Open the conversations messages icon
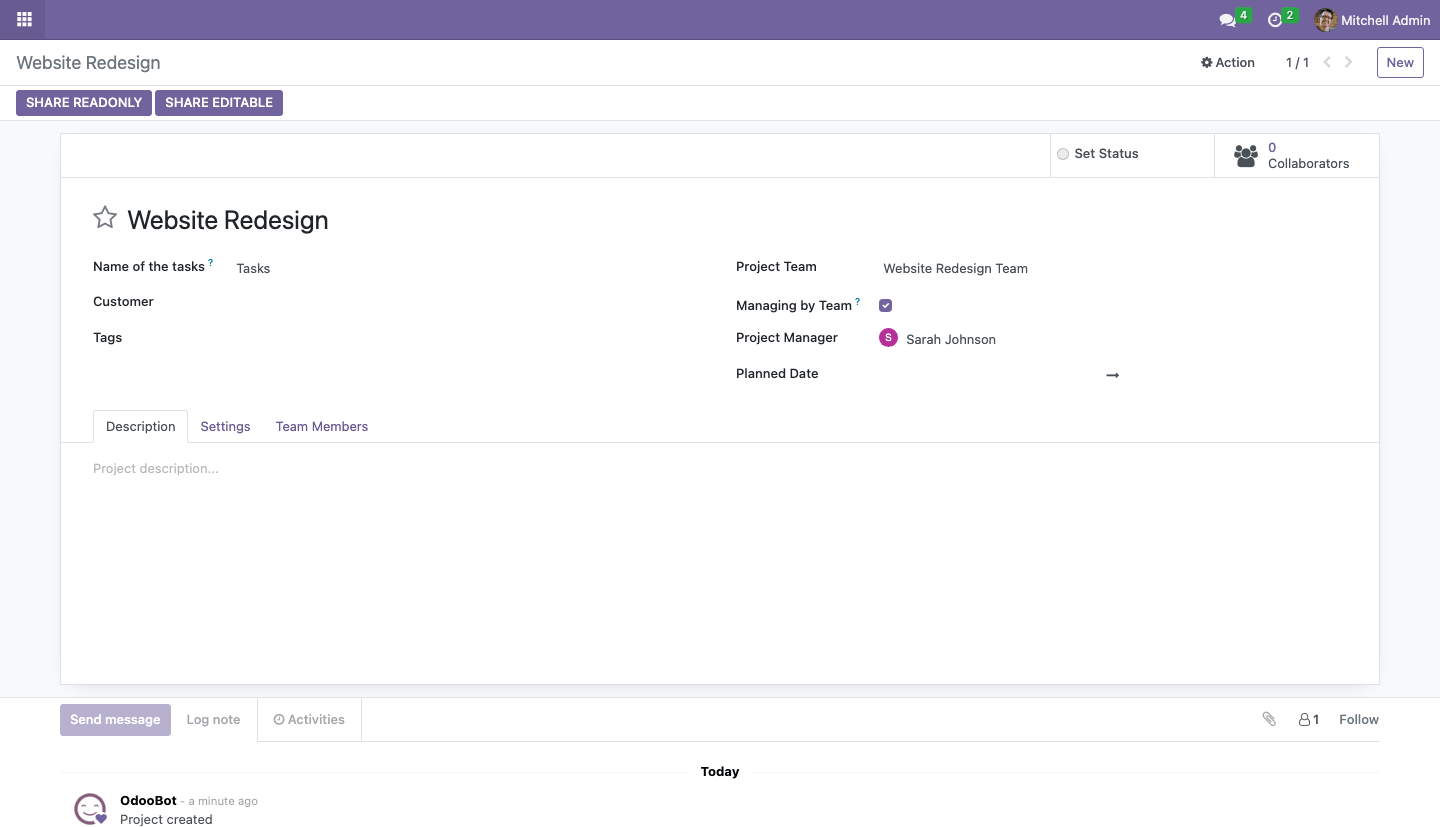Viewport: 1440px width, 827px height. tap(1227, 20)
